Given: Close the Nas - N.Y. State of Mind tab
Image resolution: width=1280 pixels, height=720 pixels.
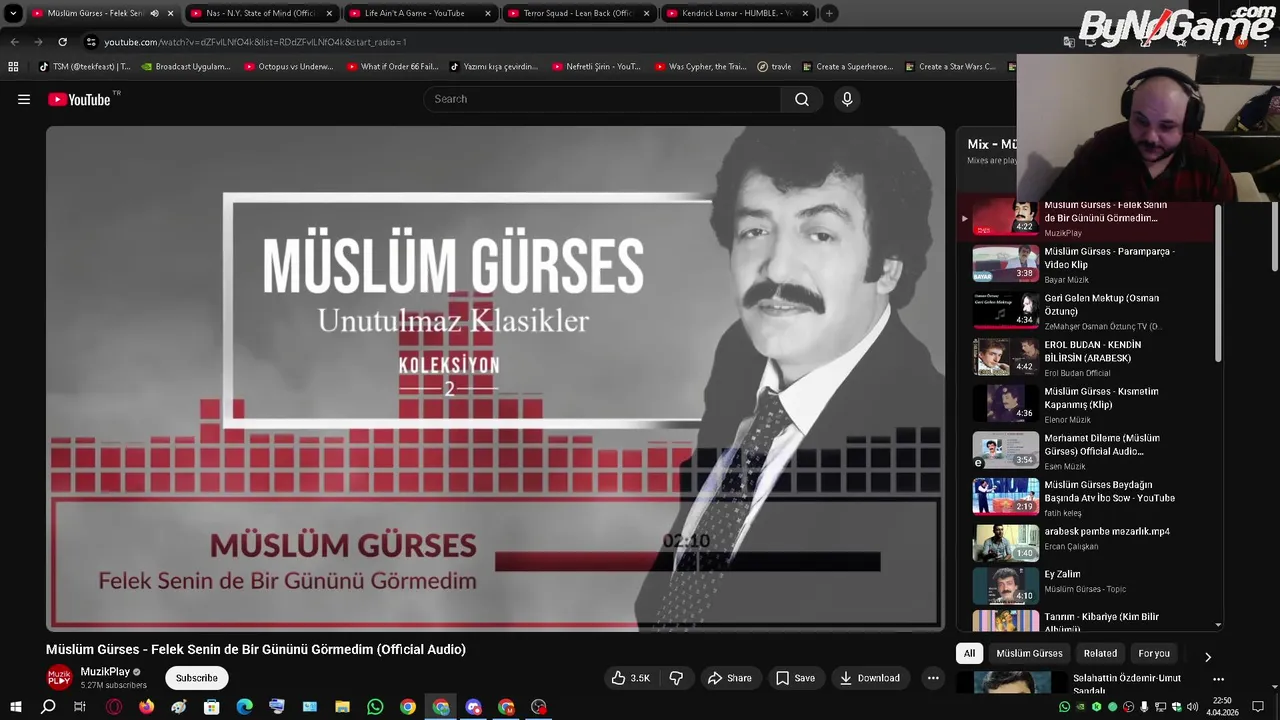Looking at the screenshot, I should click(x=329, y=13).
